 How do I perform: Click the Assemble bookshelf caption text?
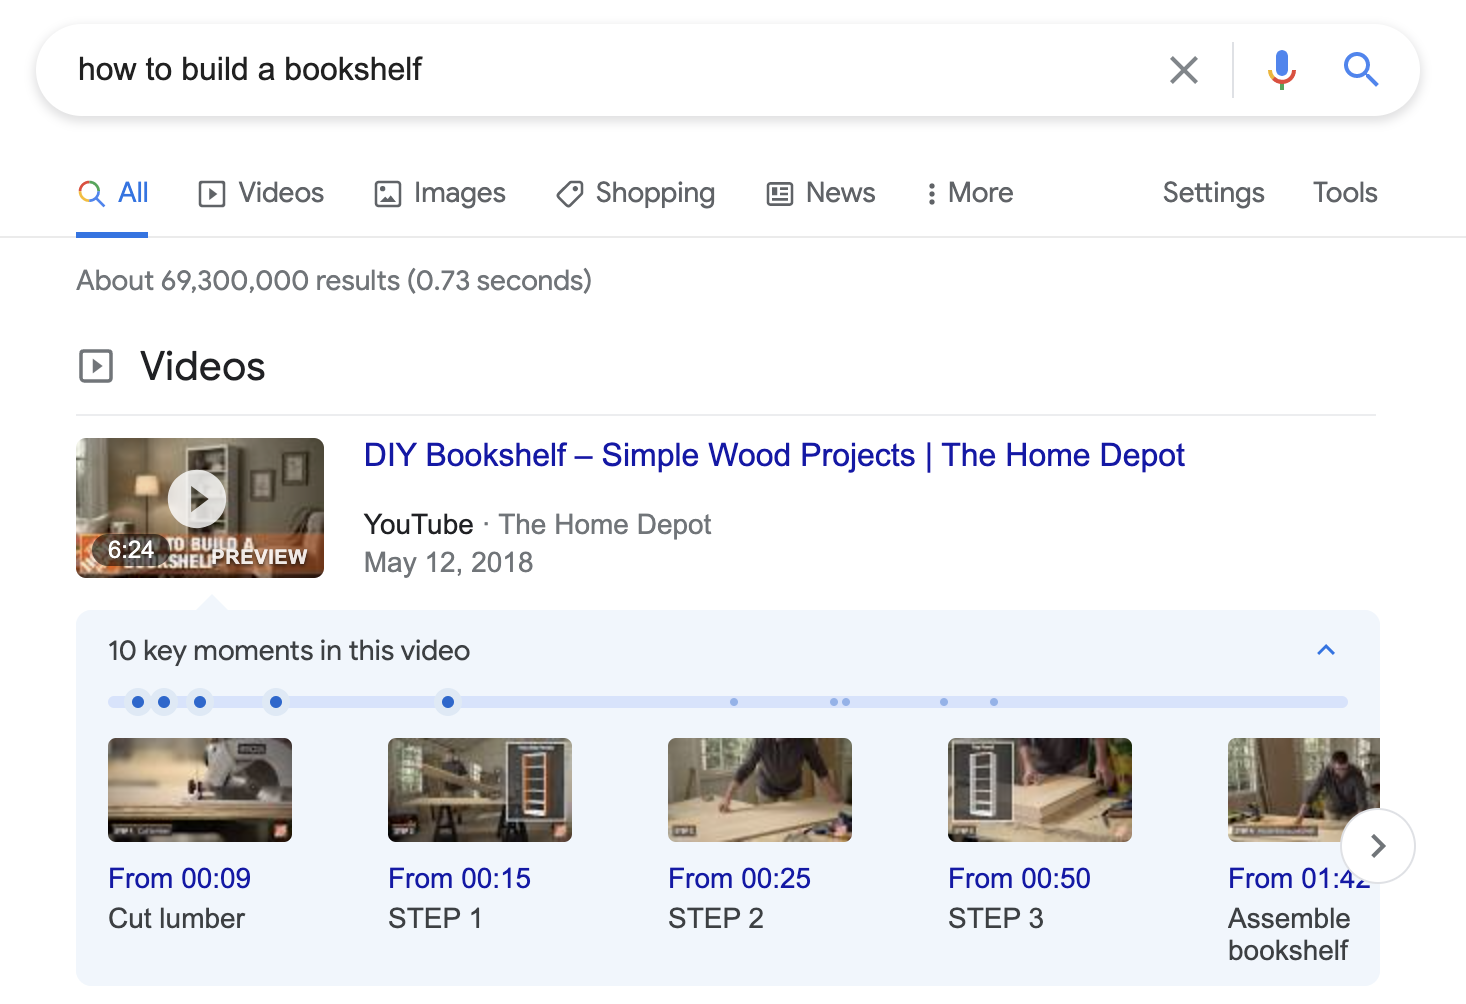[x=1289, y=934]
